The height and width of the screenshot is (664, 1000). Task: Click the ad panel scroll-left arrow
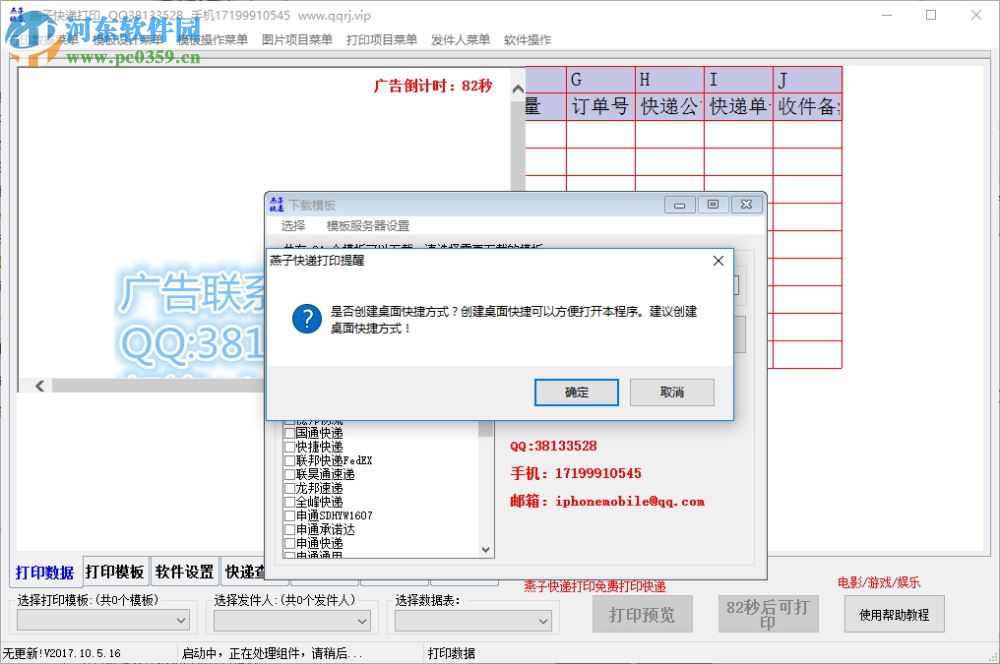[x=40, y=385]
